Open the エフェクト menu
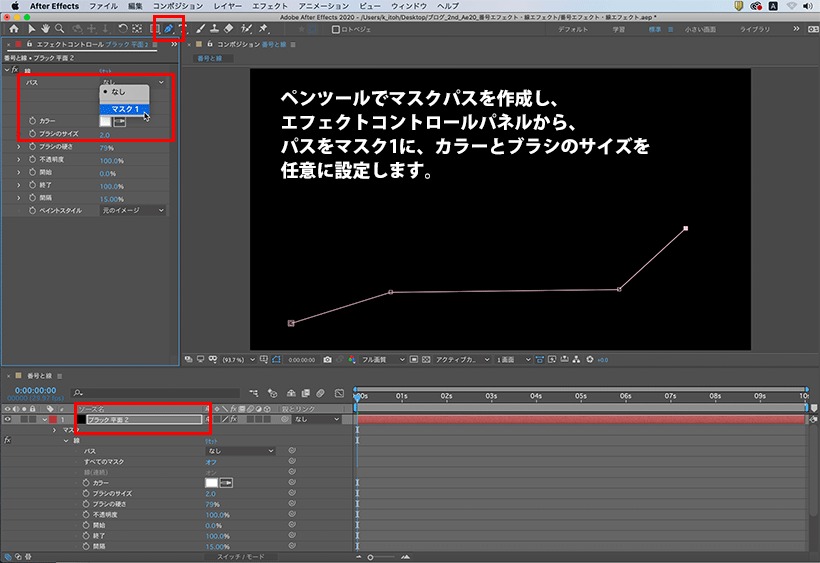Viewport: 820px width, 563px height. click(x=270, y=6)
